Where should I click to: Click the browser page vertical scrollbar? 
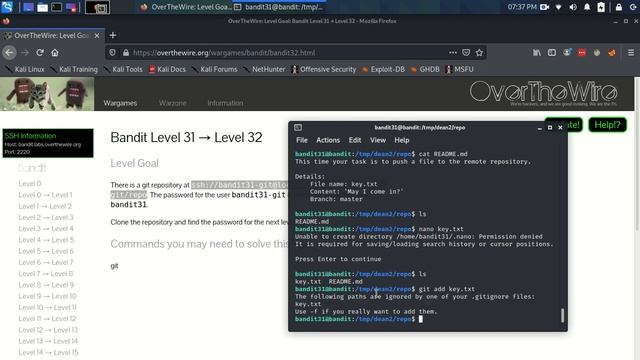(x=637, y=155)
